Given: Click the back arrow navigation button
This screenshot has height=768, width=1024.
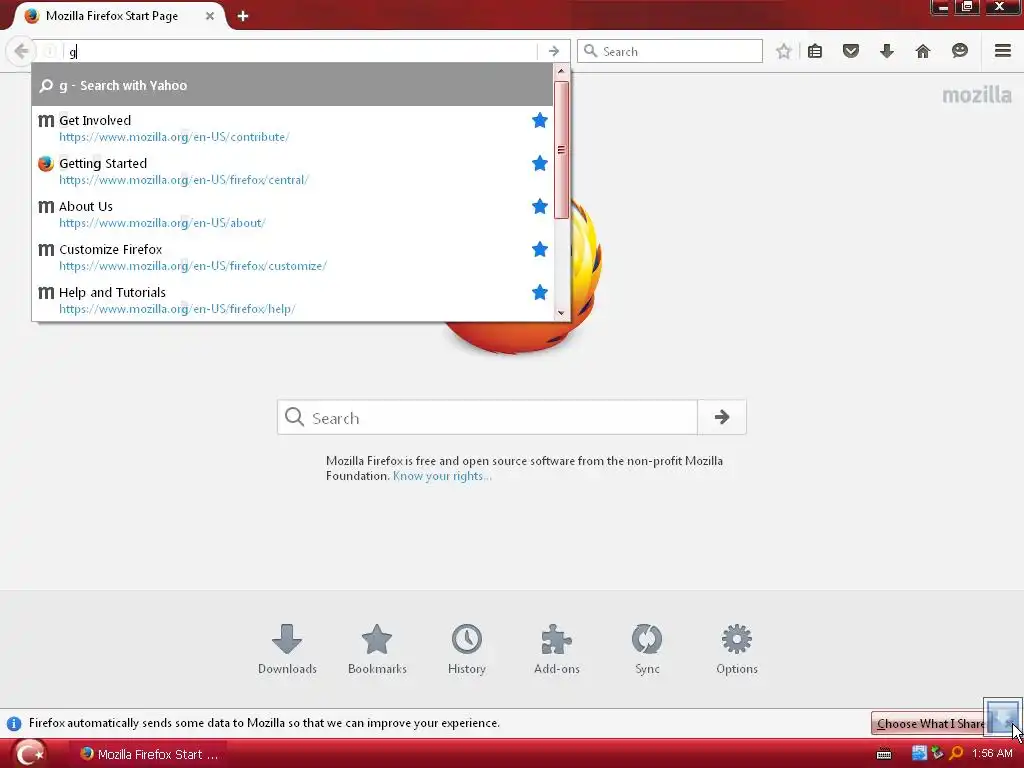Looking at the screenshot, I should click(x=21, y=51).
